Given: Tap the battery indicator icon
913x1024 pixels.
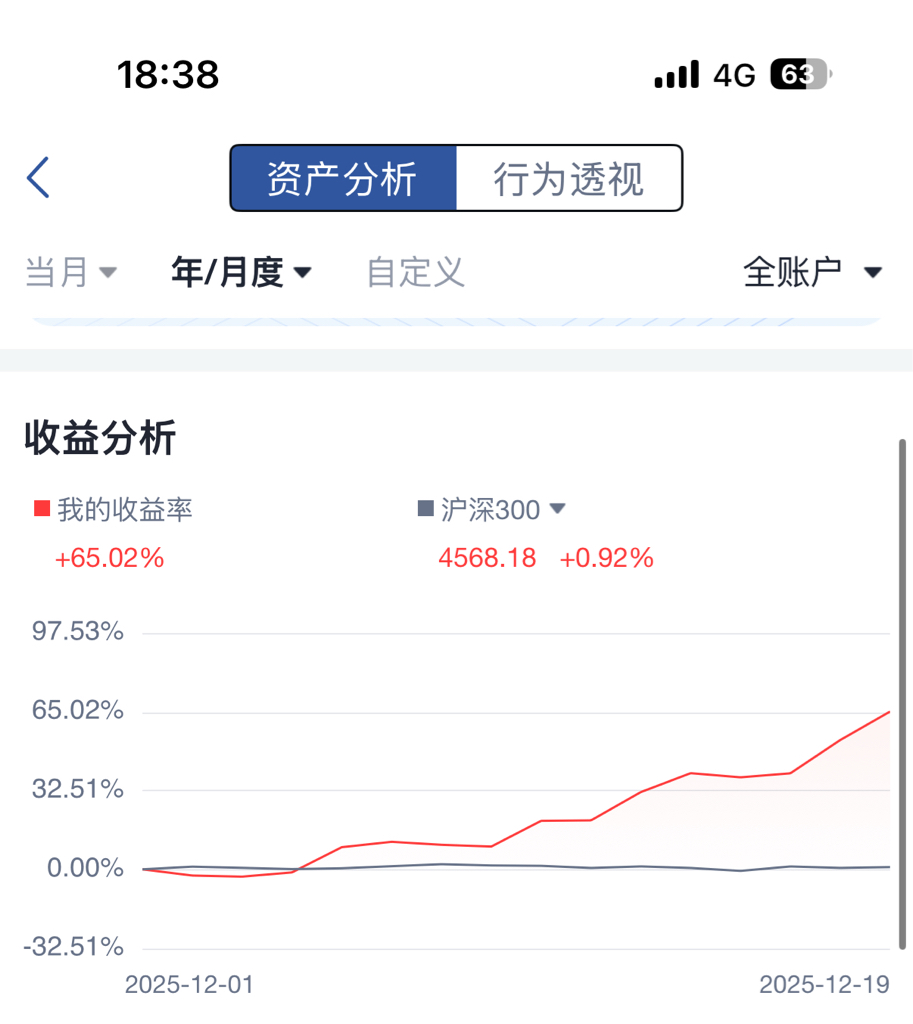Looking at the screenshot, I should (799, 75).
